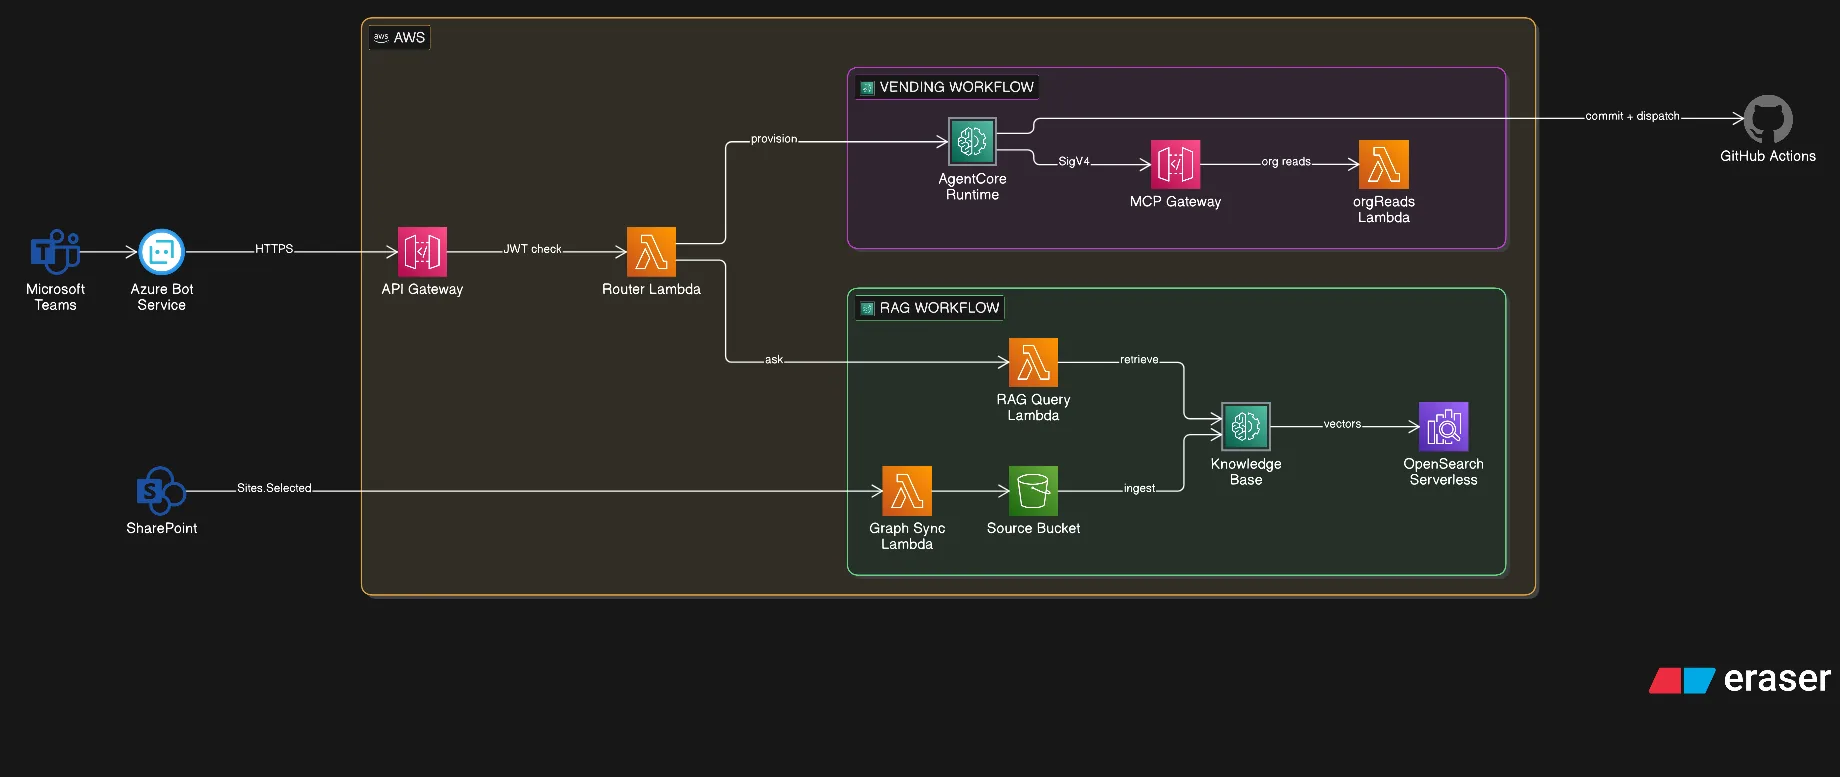Click the "API Gateway" node label
1840x777 pixels.
tap(422, 289)
